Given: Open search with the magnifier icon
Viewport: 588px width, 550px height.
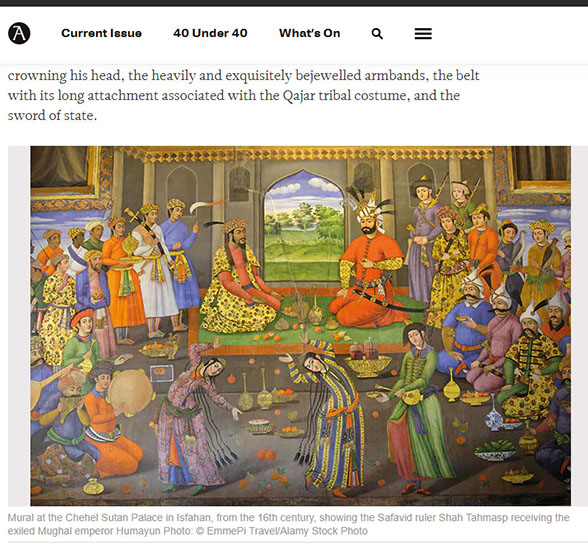Looking at the screenshot, I should click(377, 34).
